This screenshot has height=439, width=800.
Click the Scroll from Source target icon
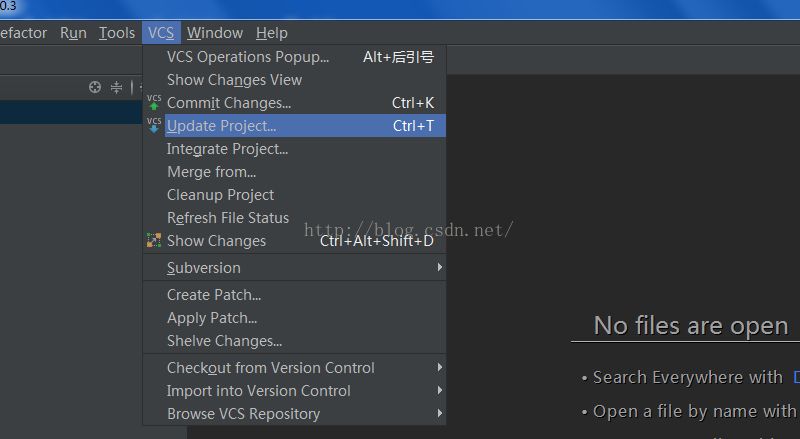tap(95, 87)
